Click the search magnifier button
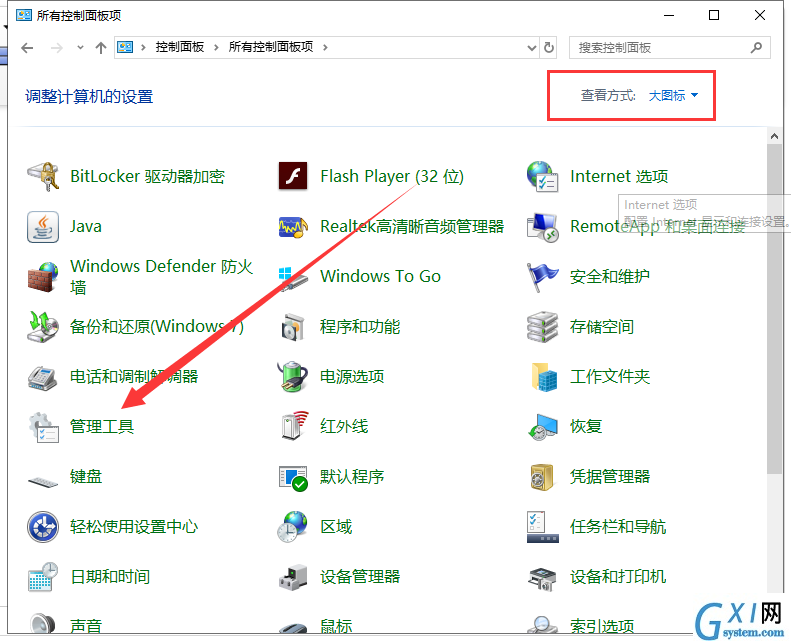 click(756, 48)
